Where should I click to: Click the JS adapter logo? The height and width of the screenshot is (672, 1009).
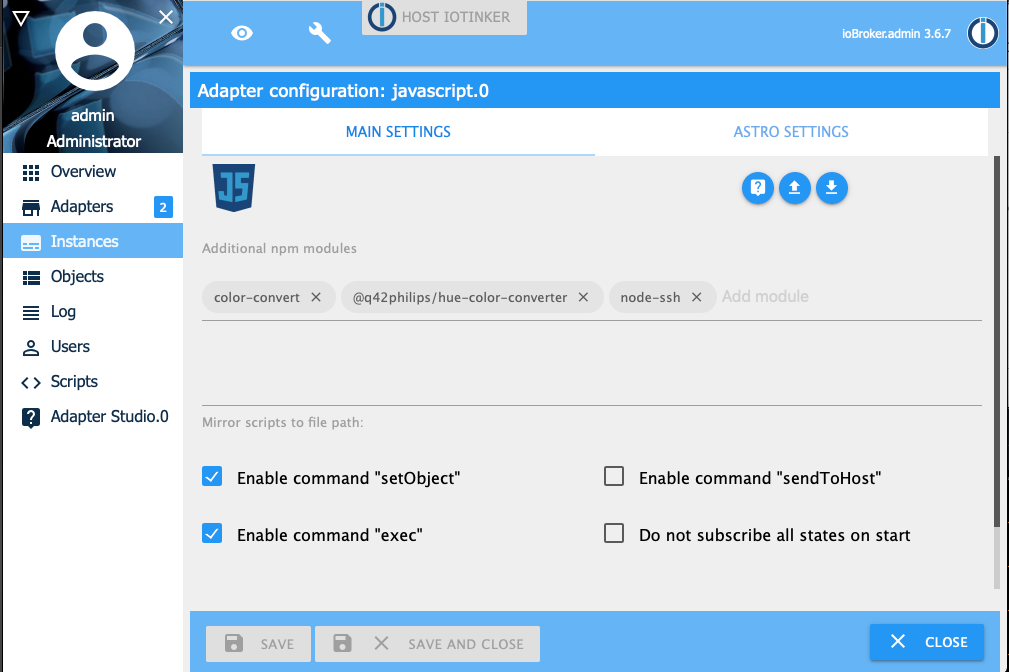click(x=234, y=187)
